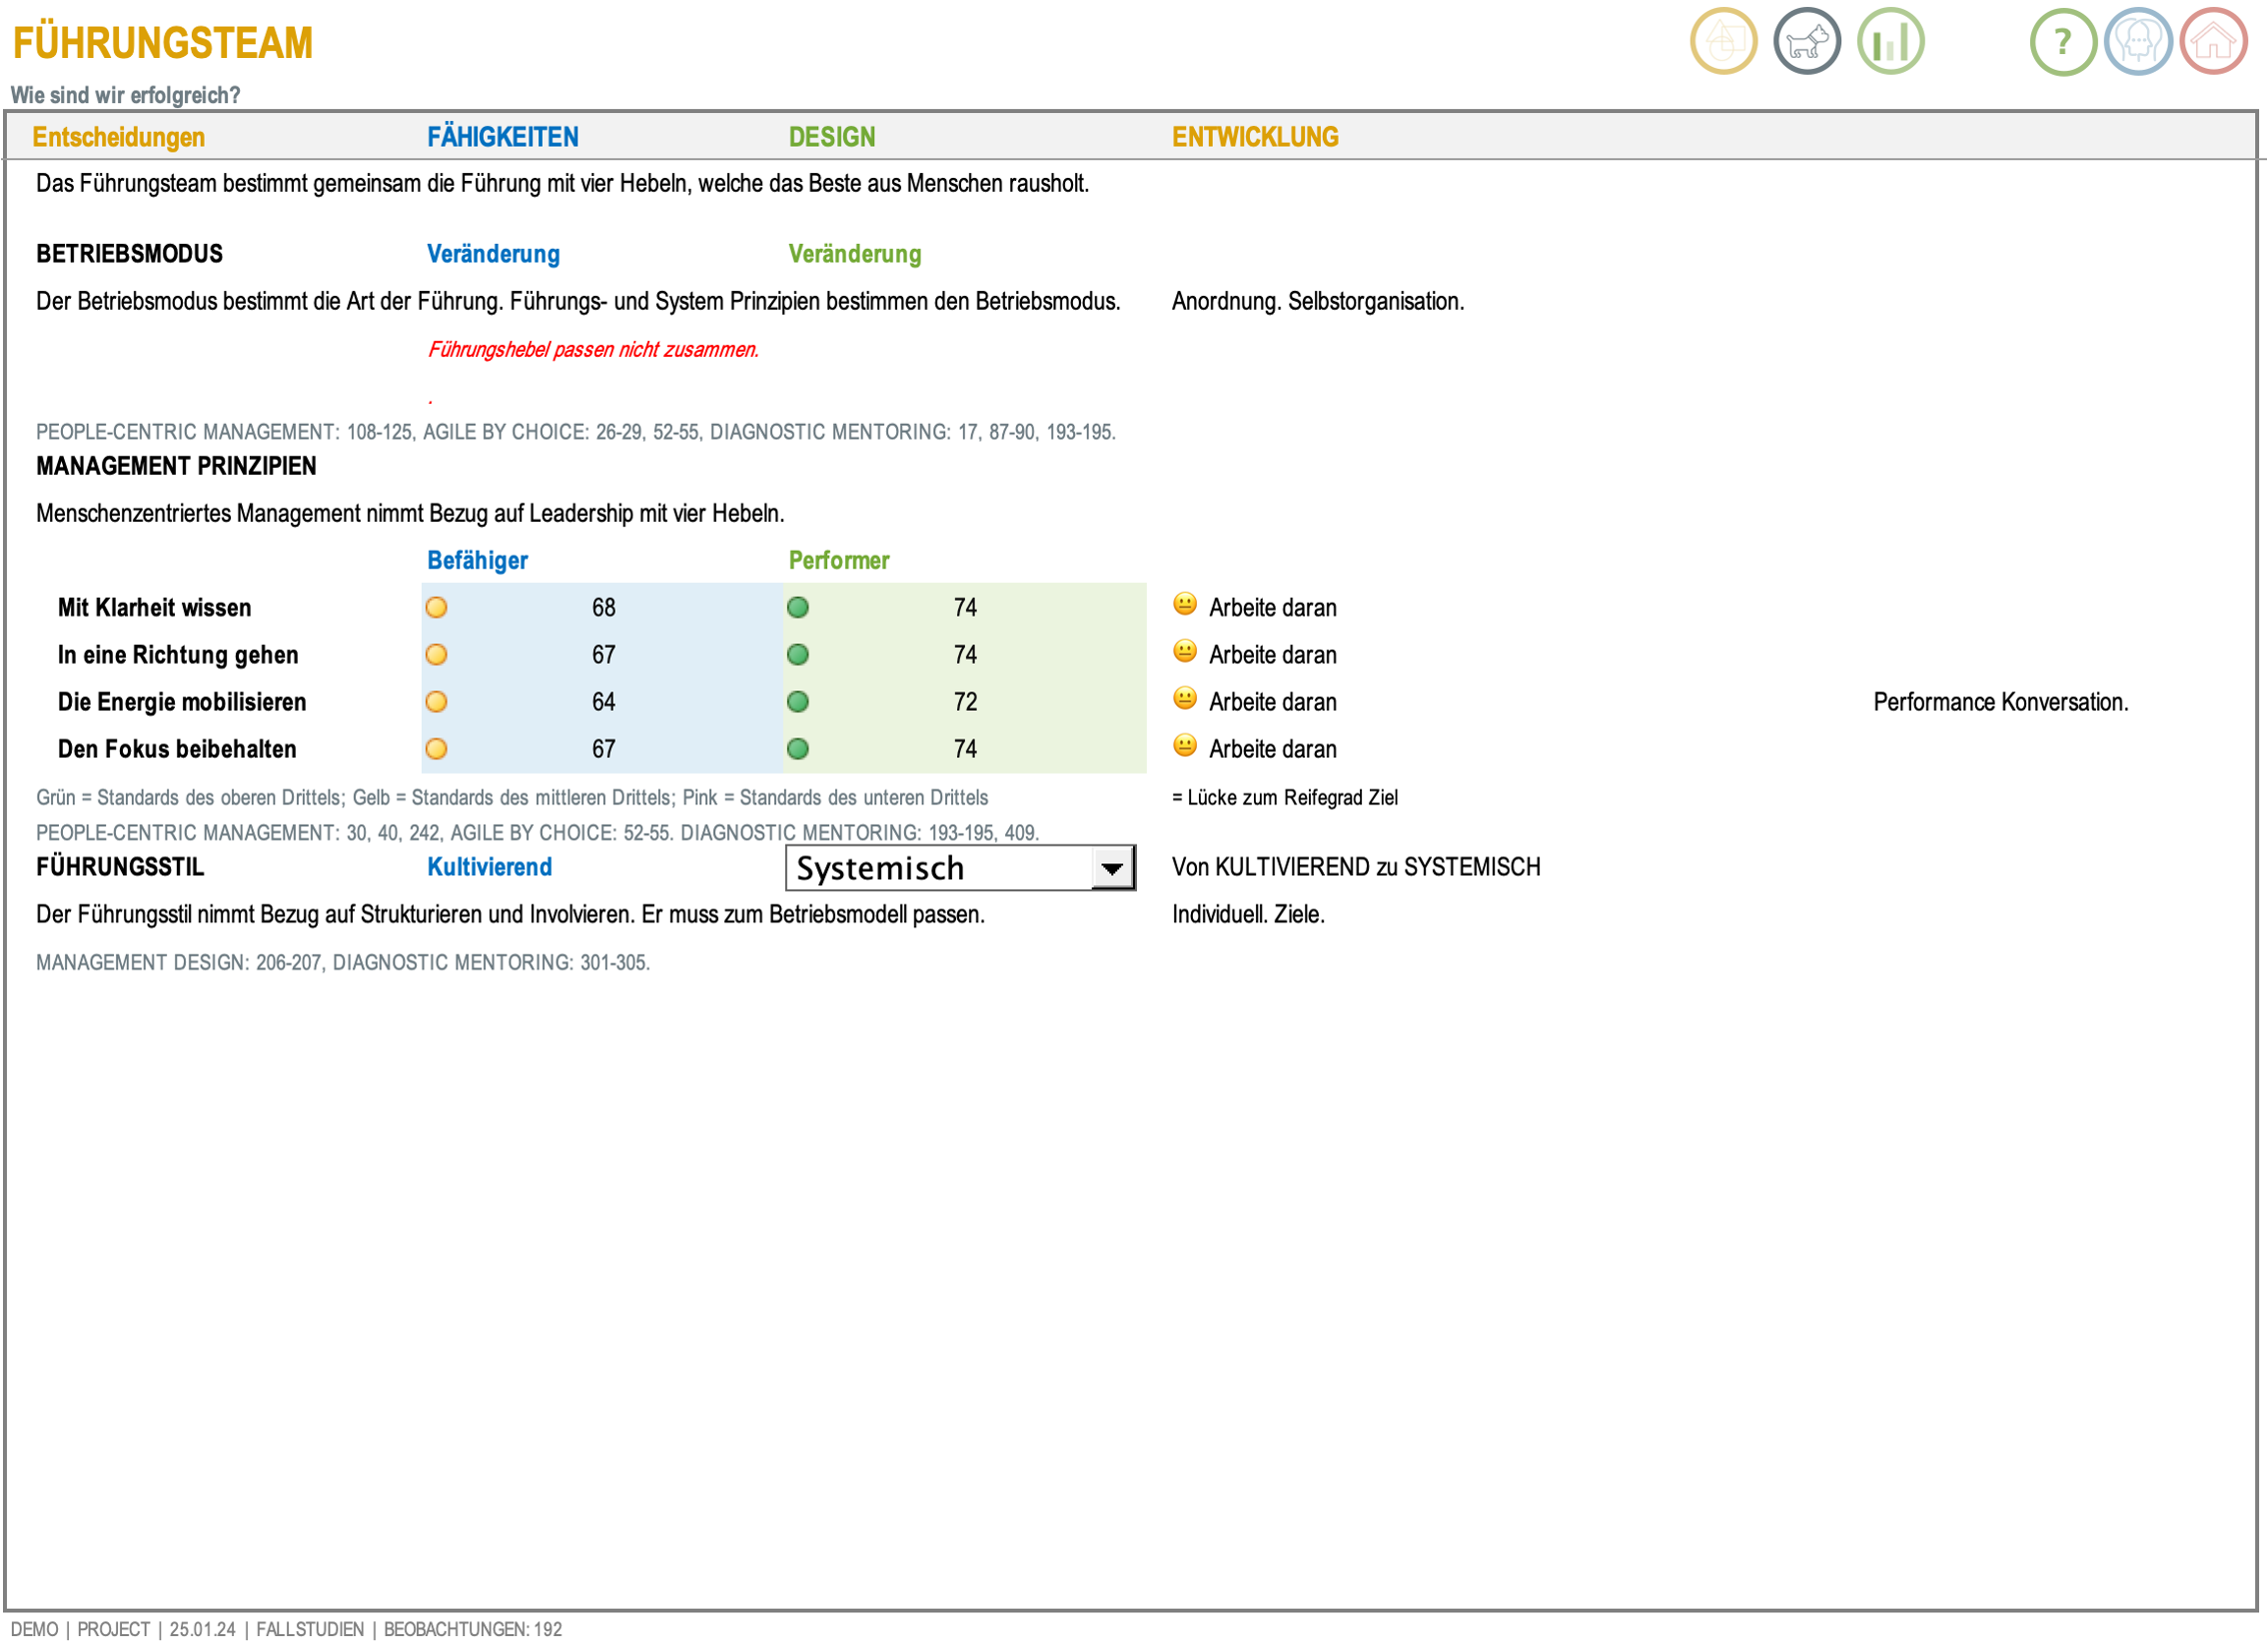
Task: Click the red Führungshebel passen nicht zusammen warning
Action: (593, 350)
